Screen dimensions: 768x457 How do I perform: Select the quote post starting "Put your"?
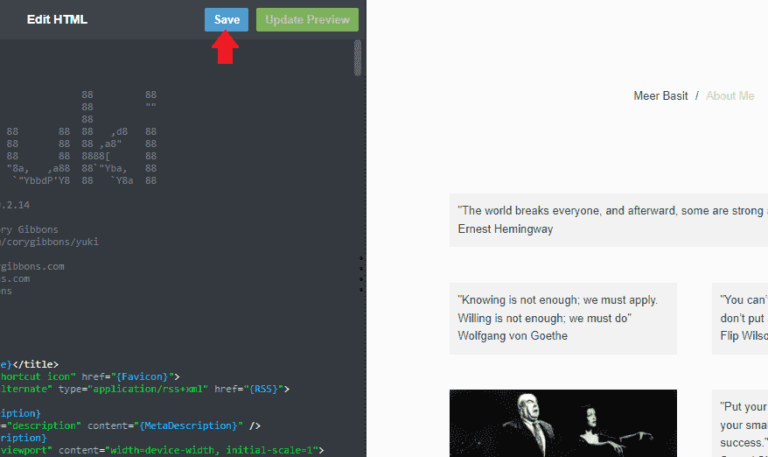point(740,424)
